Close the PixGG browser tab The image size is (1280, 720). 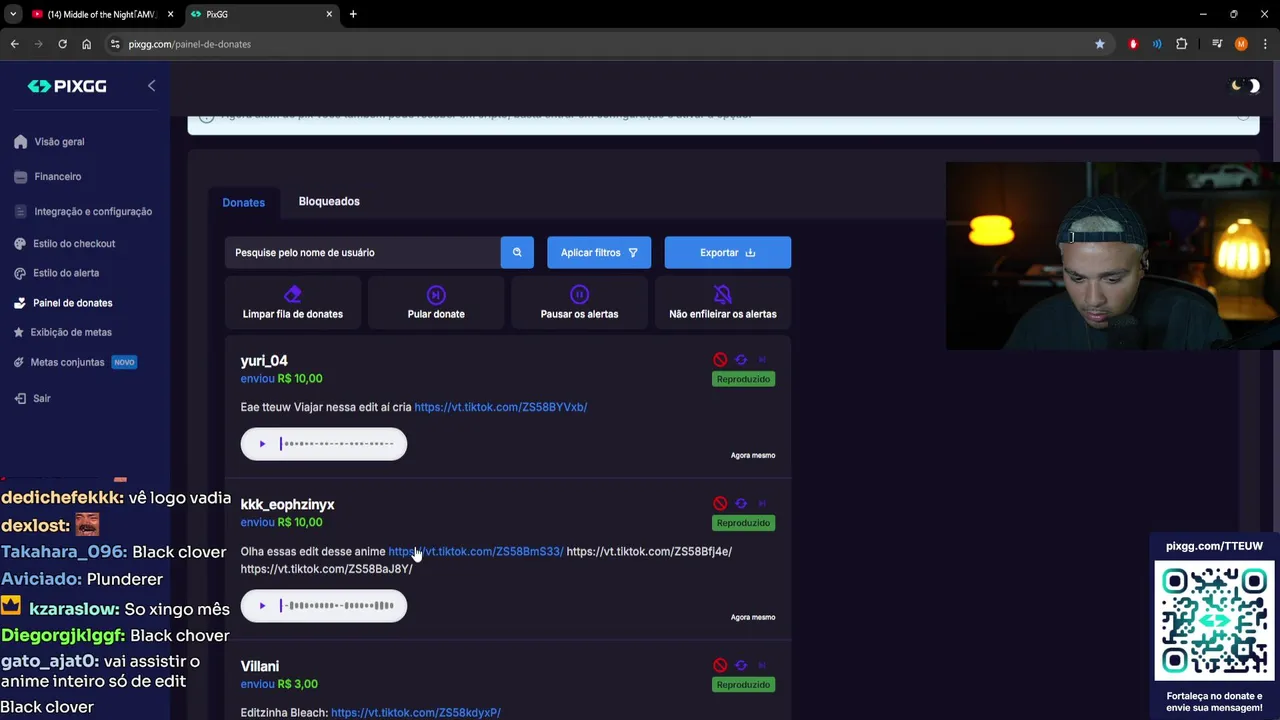(x=329, y=14)
